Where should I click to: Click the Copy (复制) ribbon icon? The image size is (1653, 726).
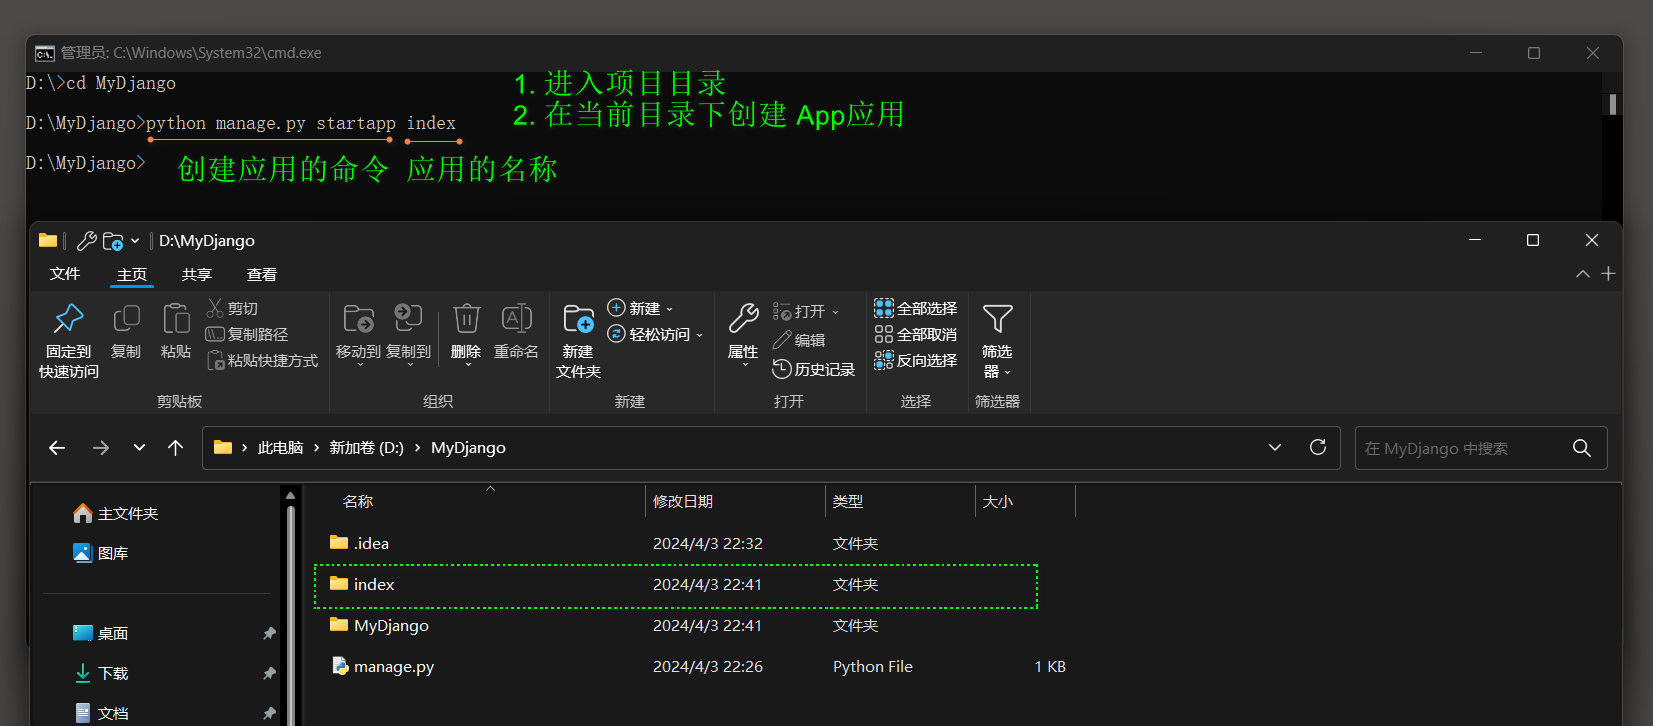[x=126, y=319]
